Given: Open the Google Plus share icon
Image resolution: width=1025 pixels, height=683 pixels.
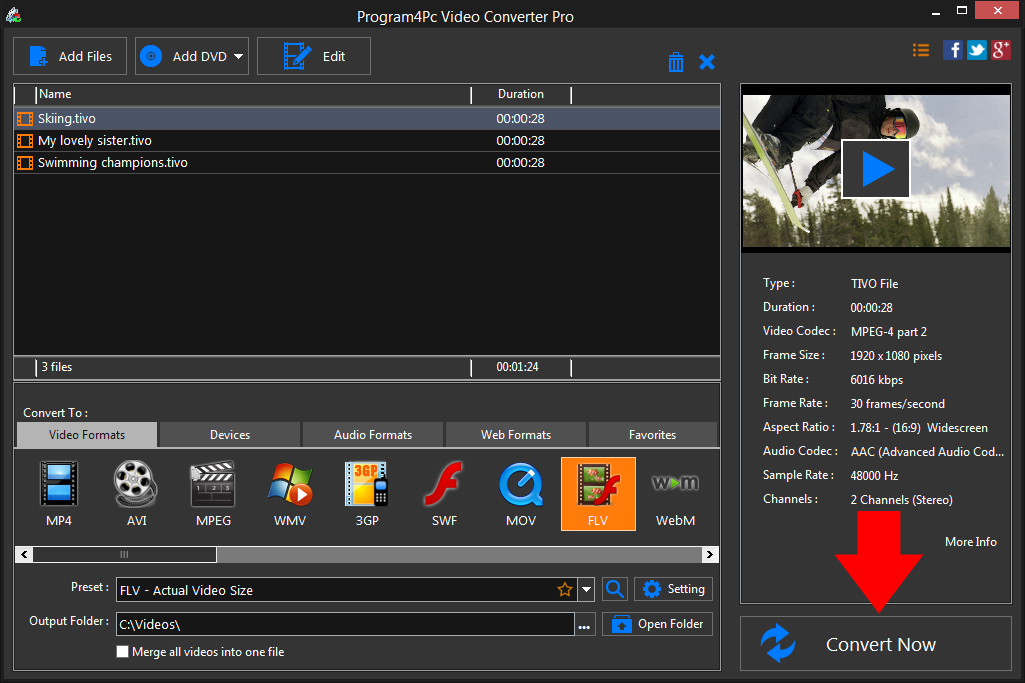Looking at the screenshot, I should 1001,50.
